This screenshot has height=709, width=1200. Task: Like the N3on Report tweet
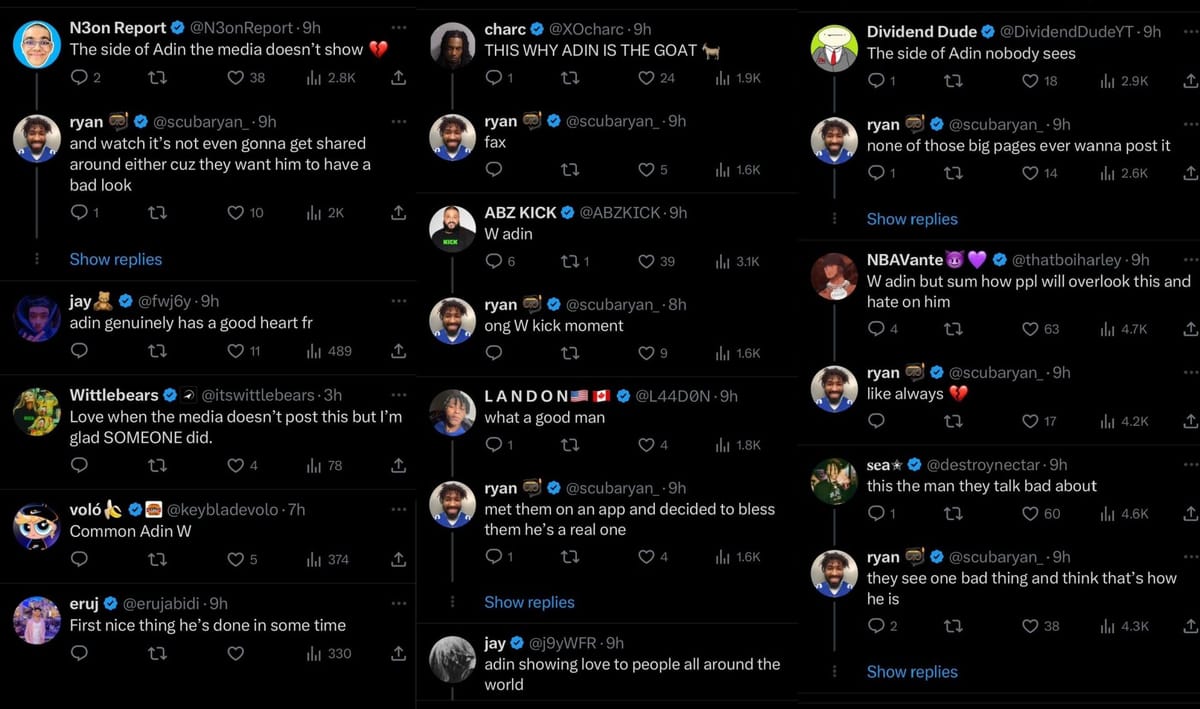pyautogui.click(x=236, y=77)
